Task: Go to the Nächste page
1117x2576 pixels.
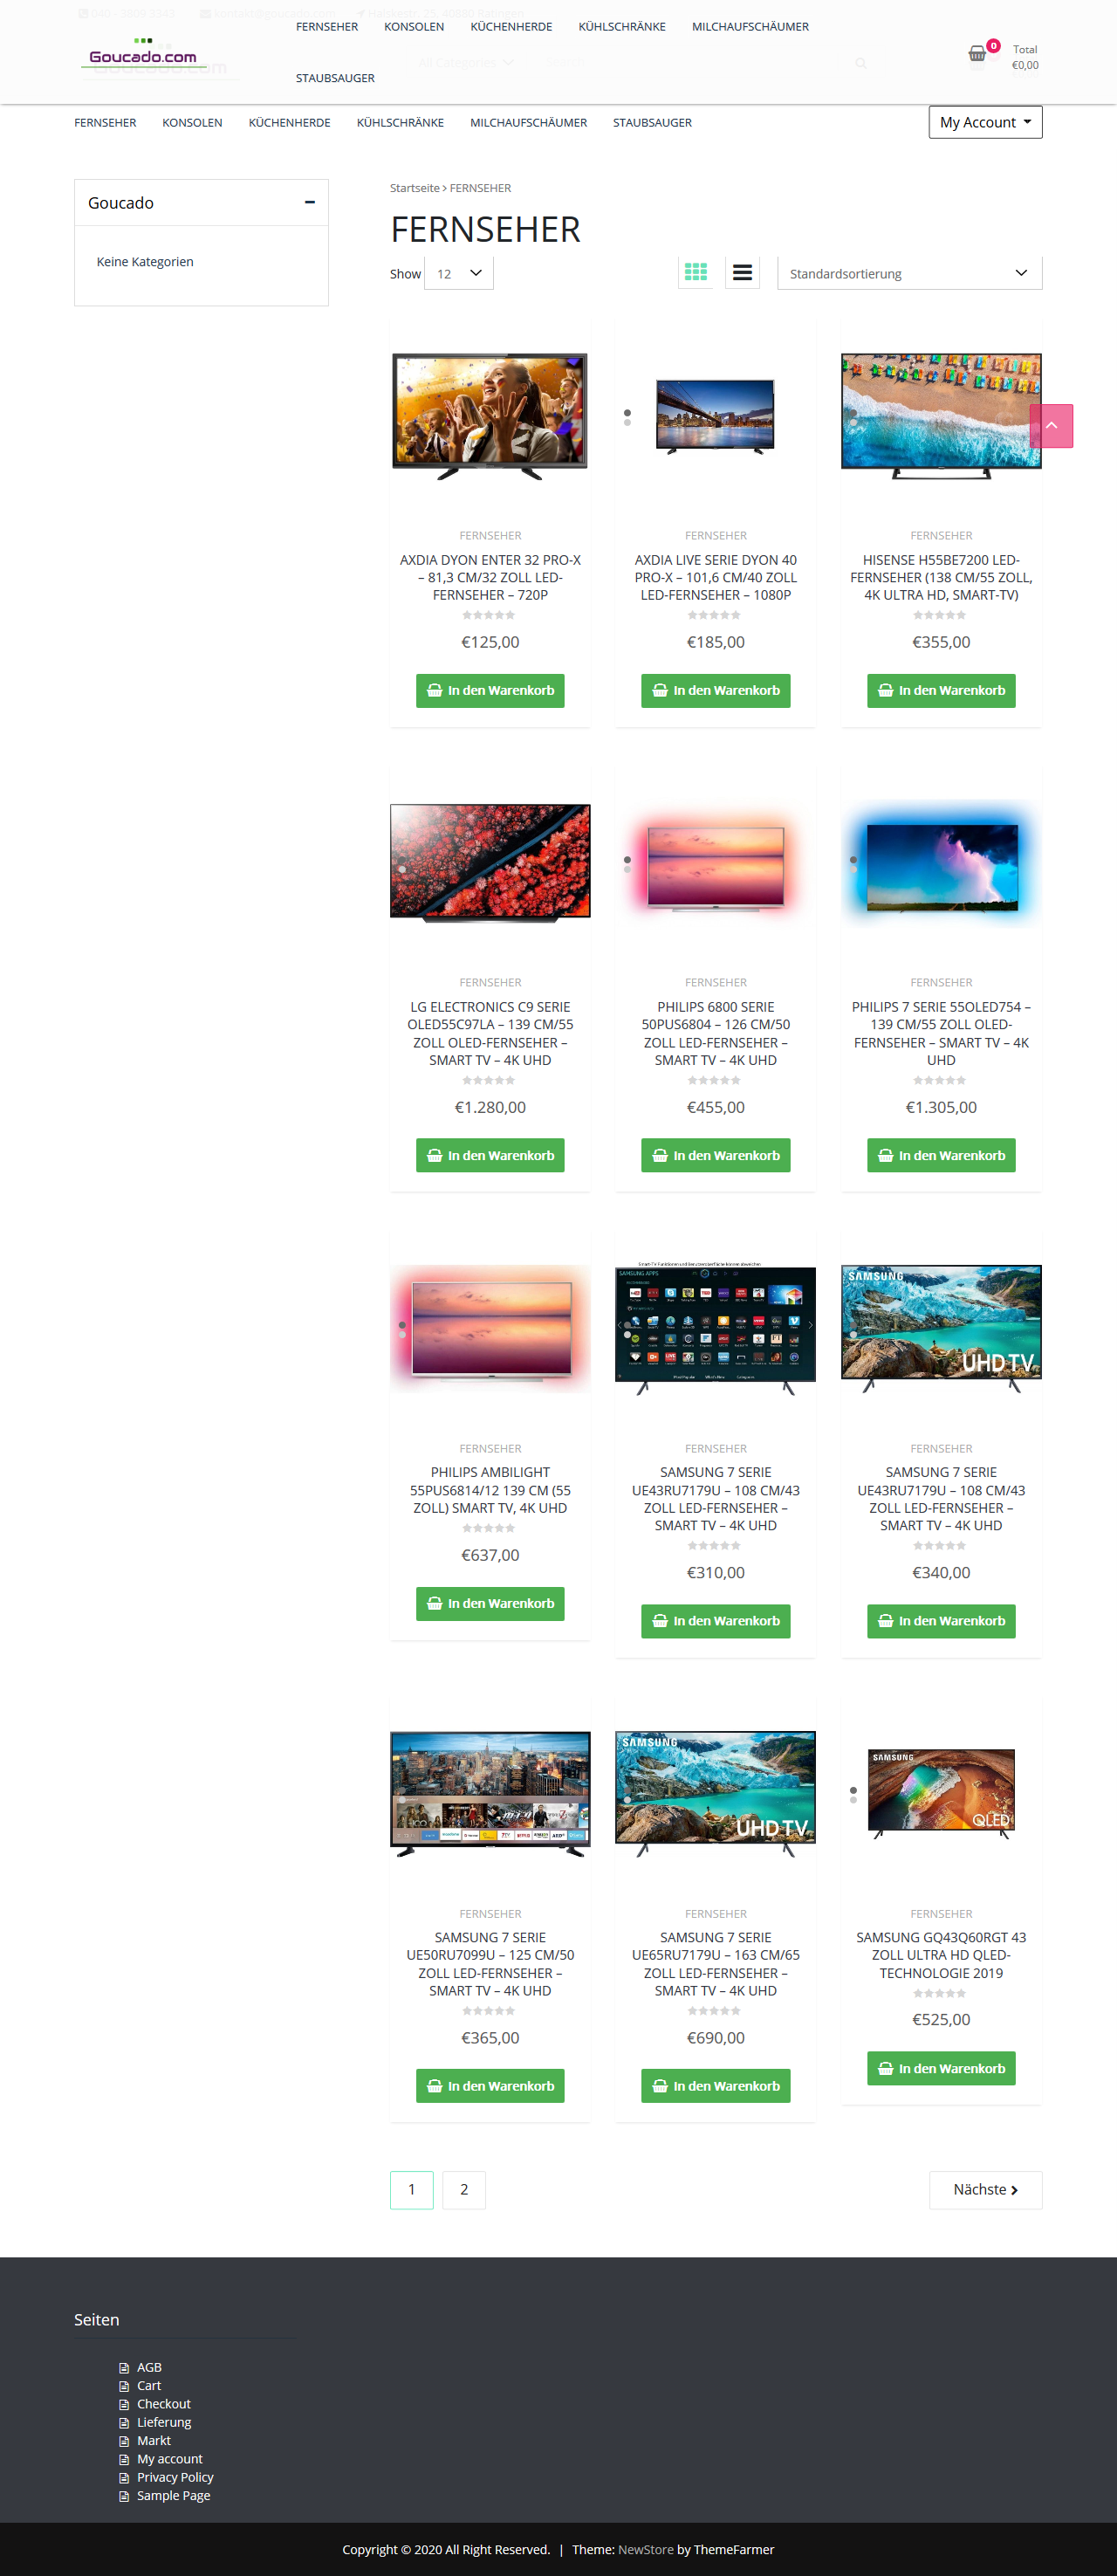Action: pyautogui.click(x=985, y=2189)
